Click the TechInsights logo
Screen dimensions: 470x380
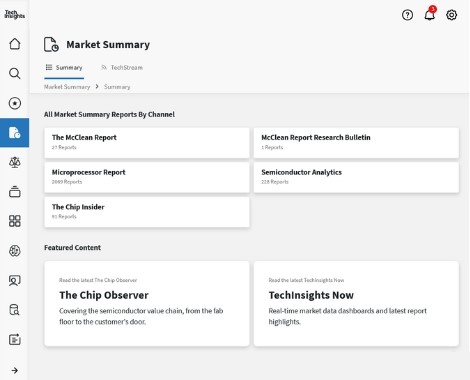click(14, 14)
